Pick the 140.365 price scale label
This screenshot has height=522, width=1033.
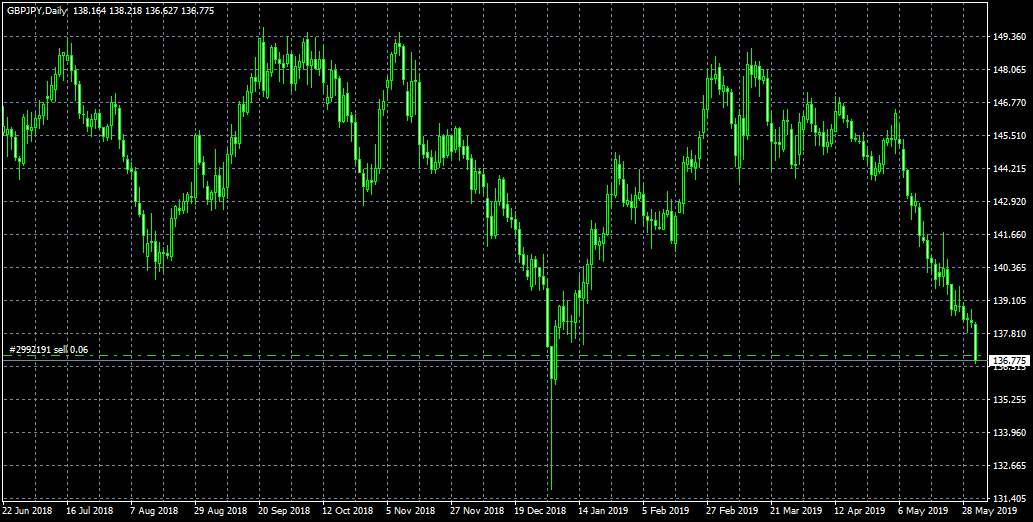[x=1010, y=268]
